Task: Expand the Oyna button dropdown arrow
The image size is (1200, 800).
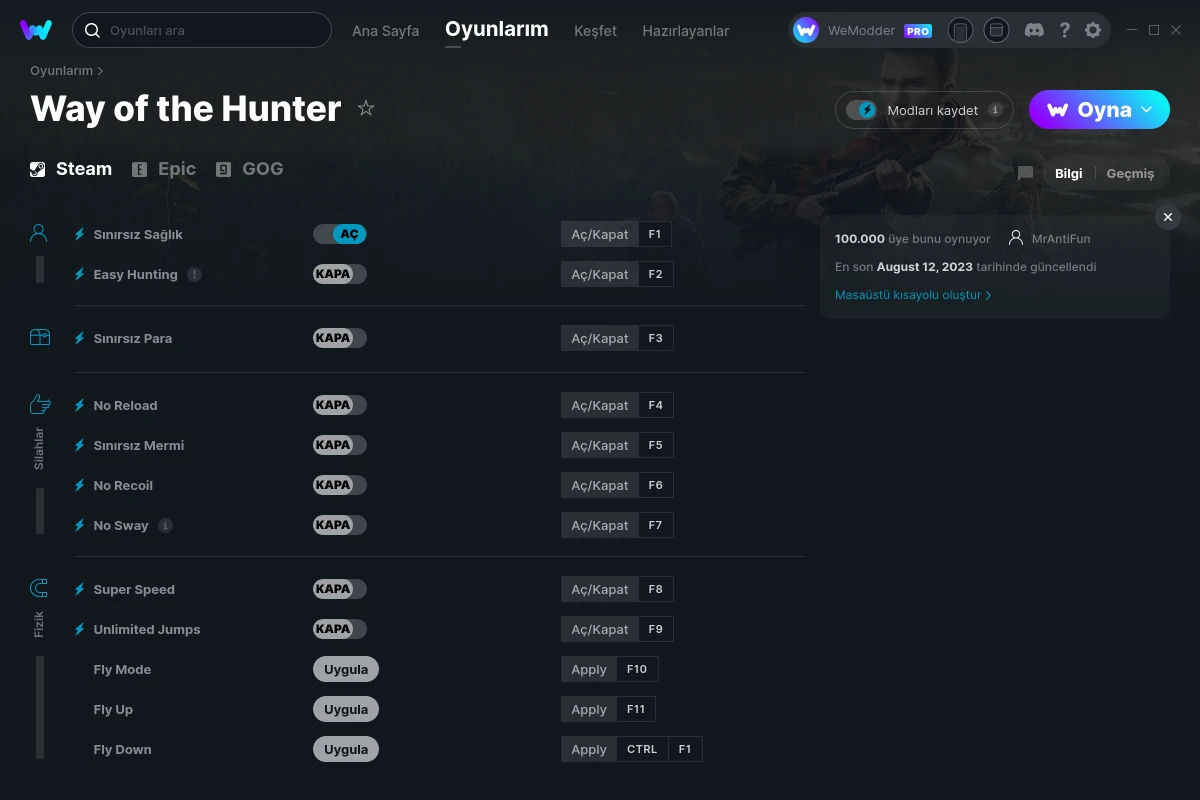Action: 1147,109
